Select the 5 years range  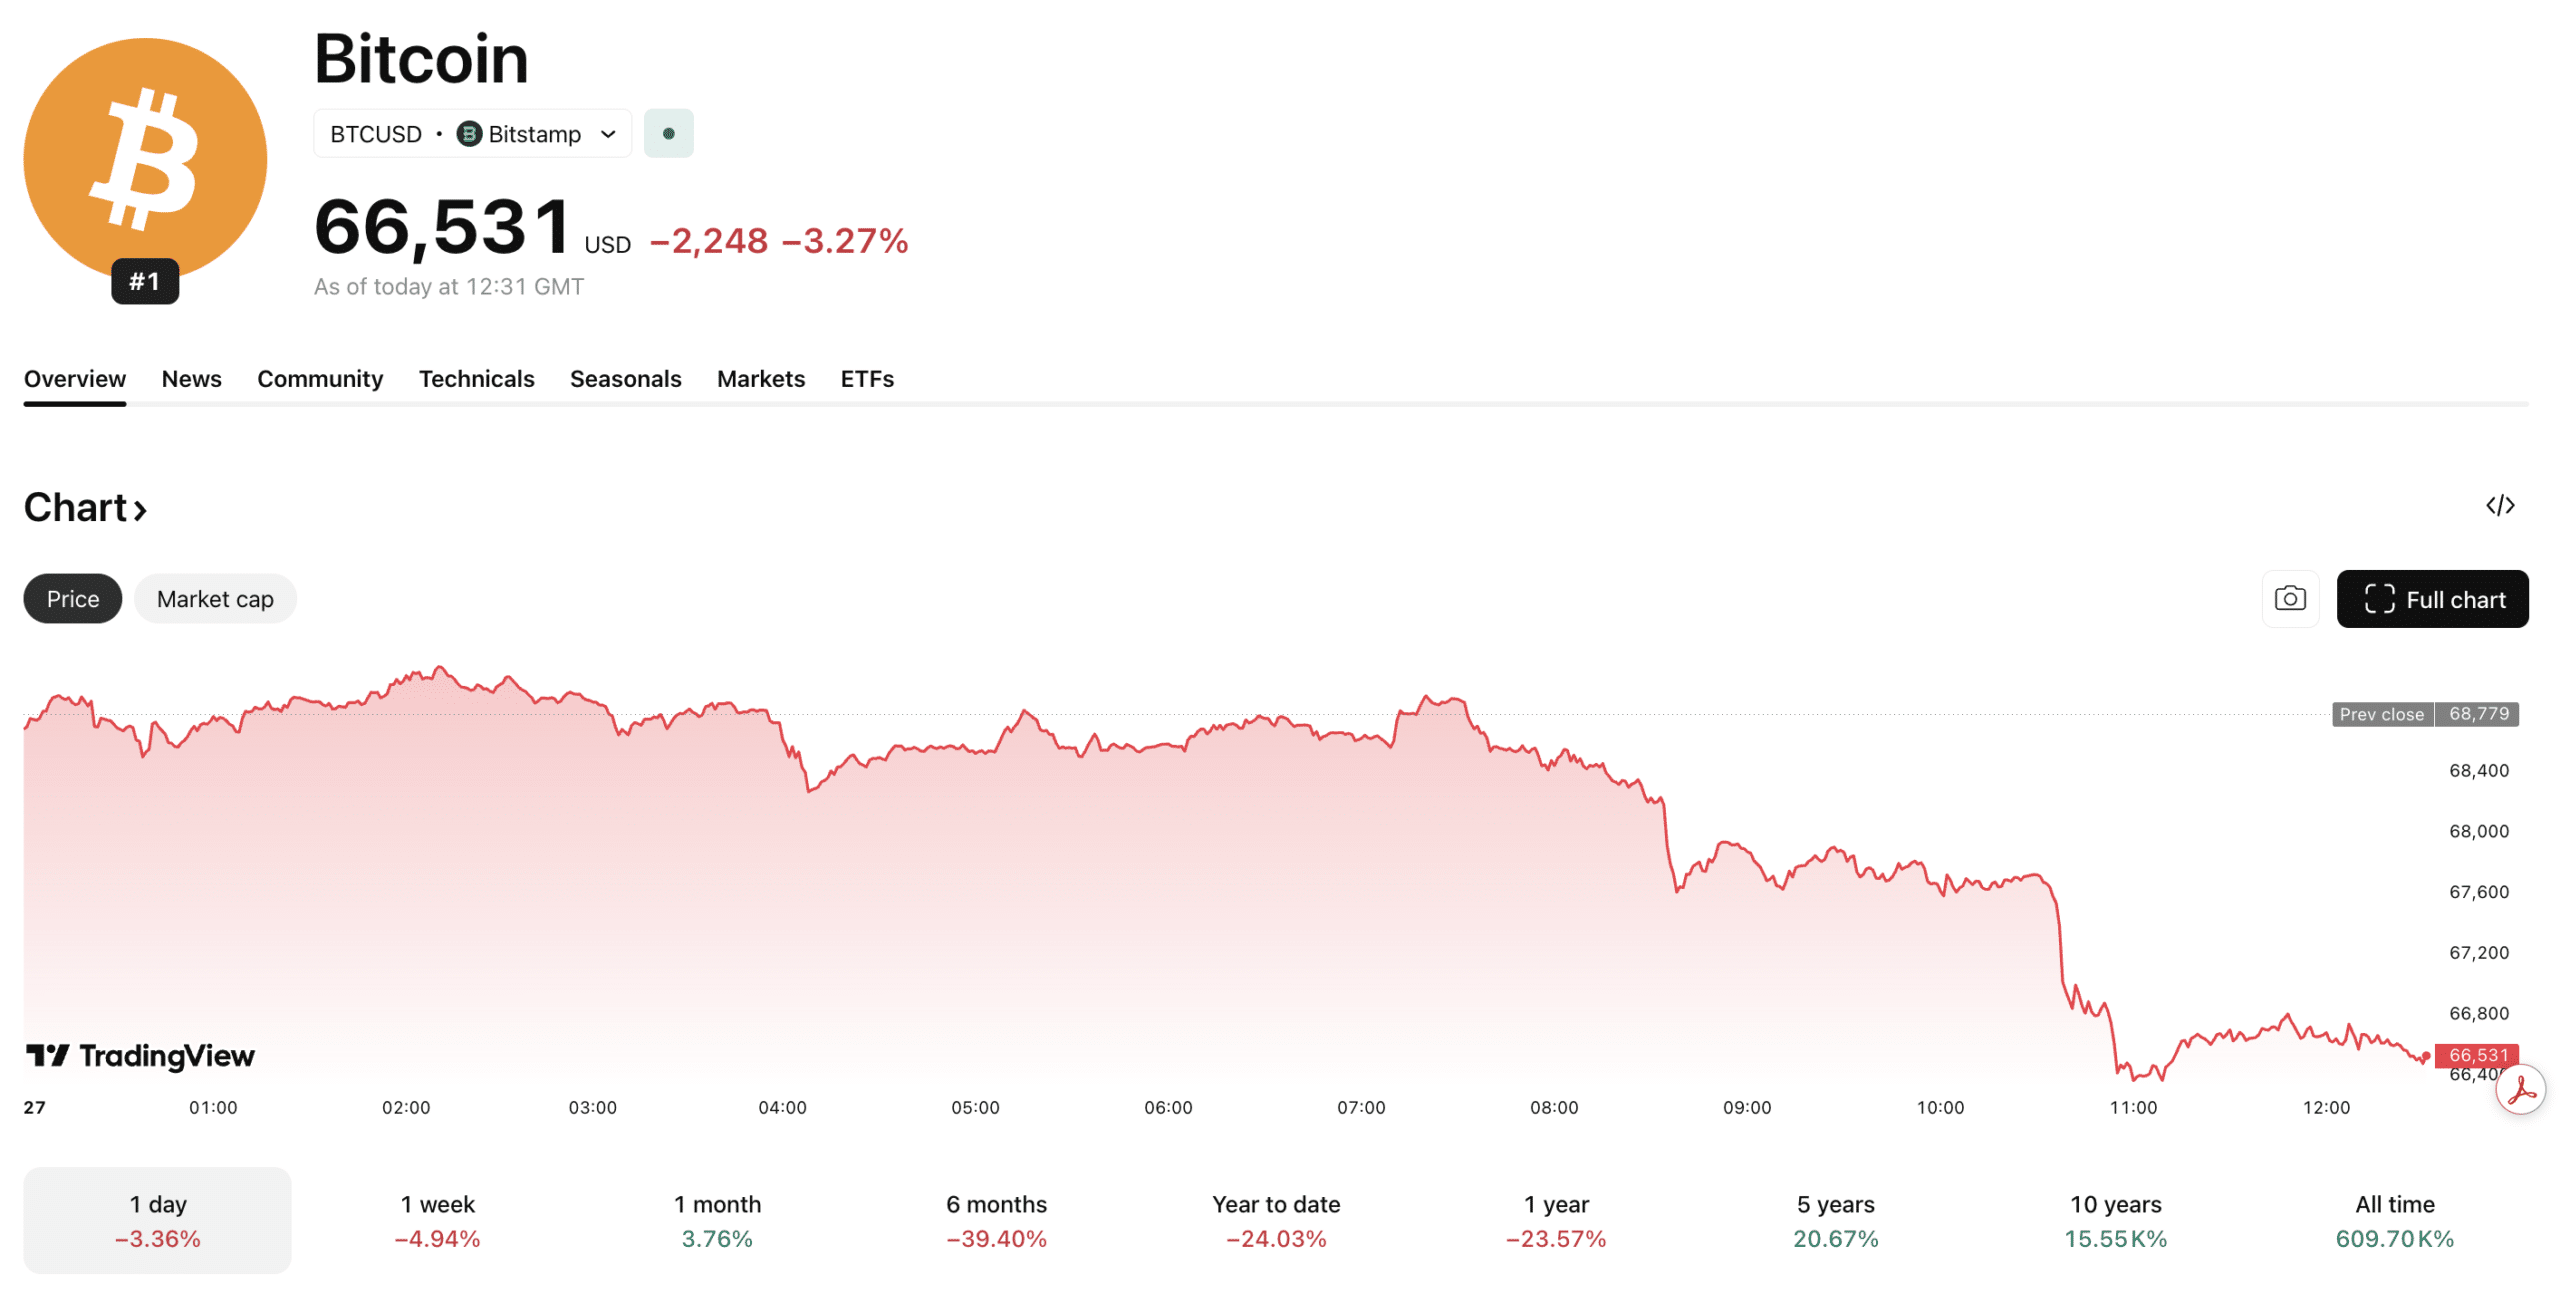tap(1835, 1219)
